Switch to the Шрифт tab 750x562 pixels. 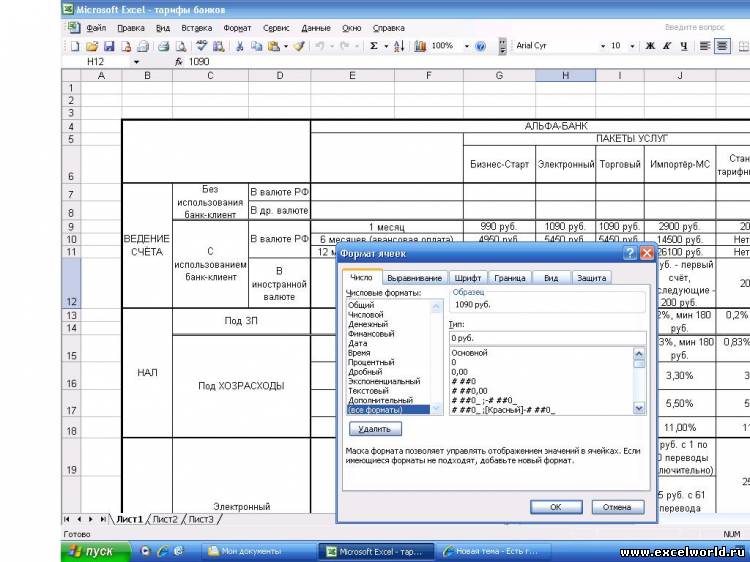[468, 278]
